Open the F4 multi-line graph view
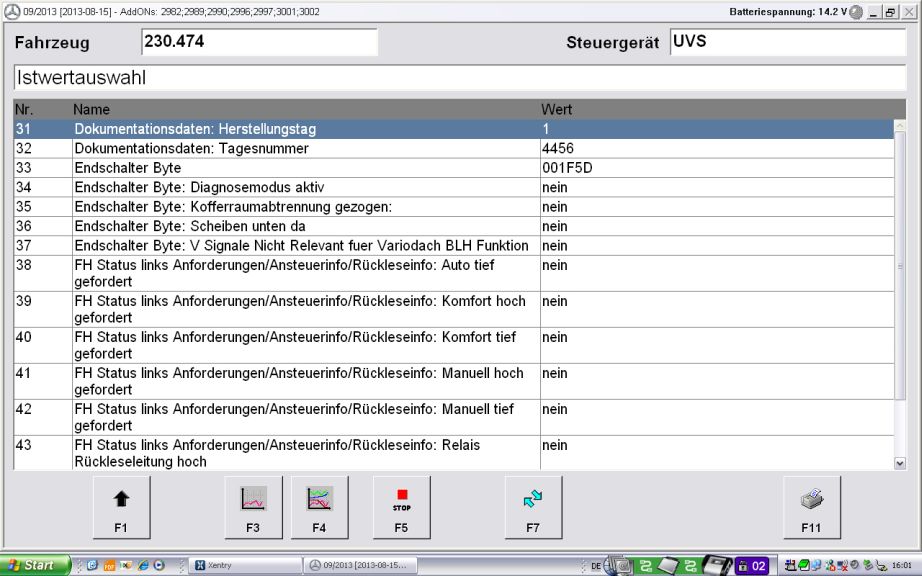Image resolution: width=922 pixels, height=576 pixels. click(319, 507)
